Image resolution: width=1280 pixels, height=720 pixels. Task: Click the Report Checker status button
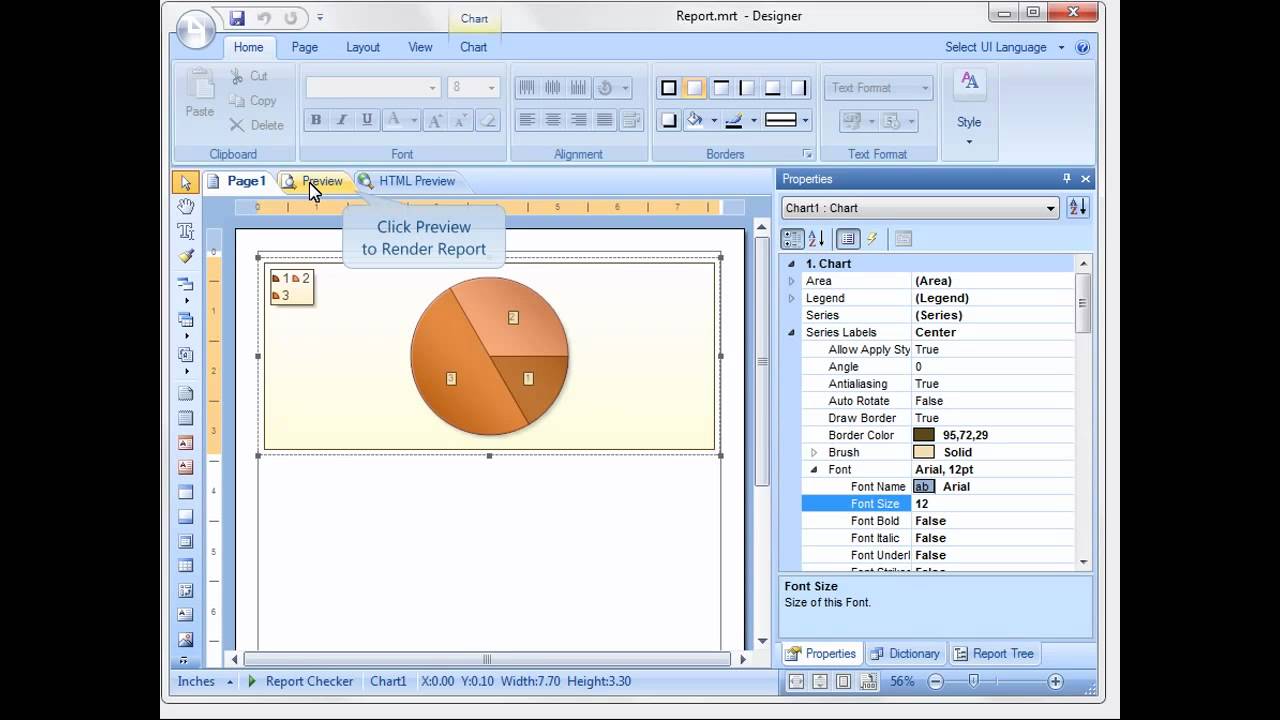click(300, 681)
